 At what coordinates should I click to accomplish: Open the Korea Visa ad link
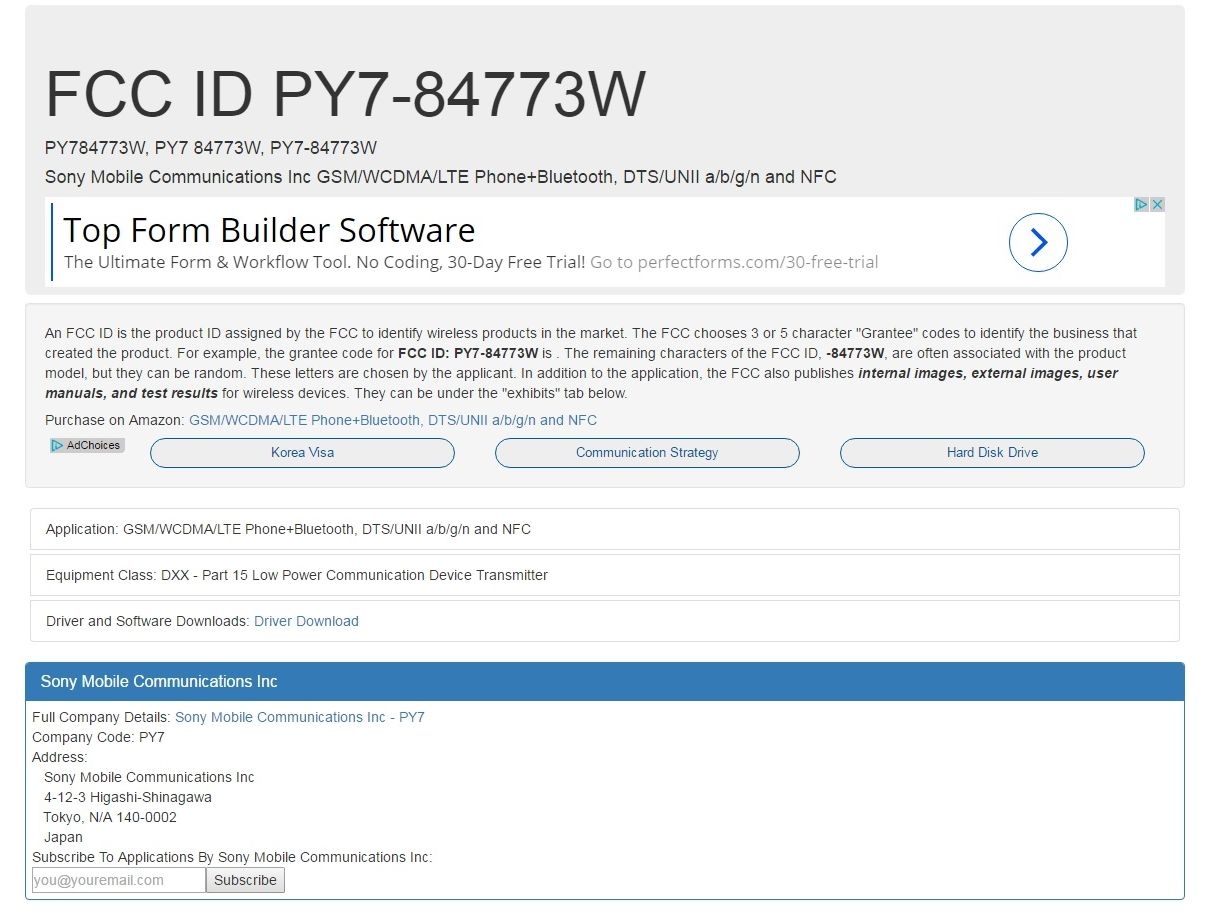(302, 452)
